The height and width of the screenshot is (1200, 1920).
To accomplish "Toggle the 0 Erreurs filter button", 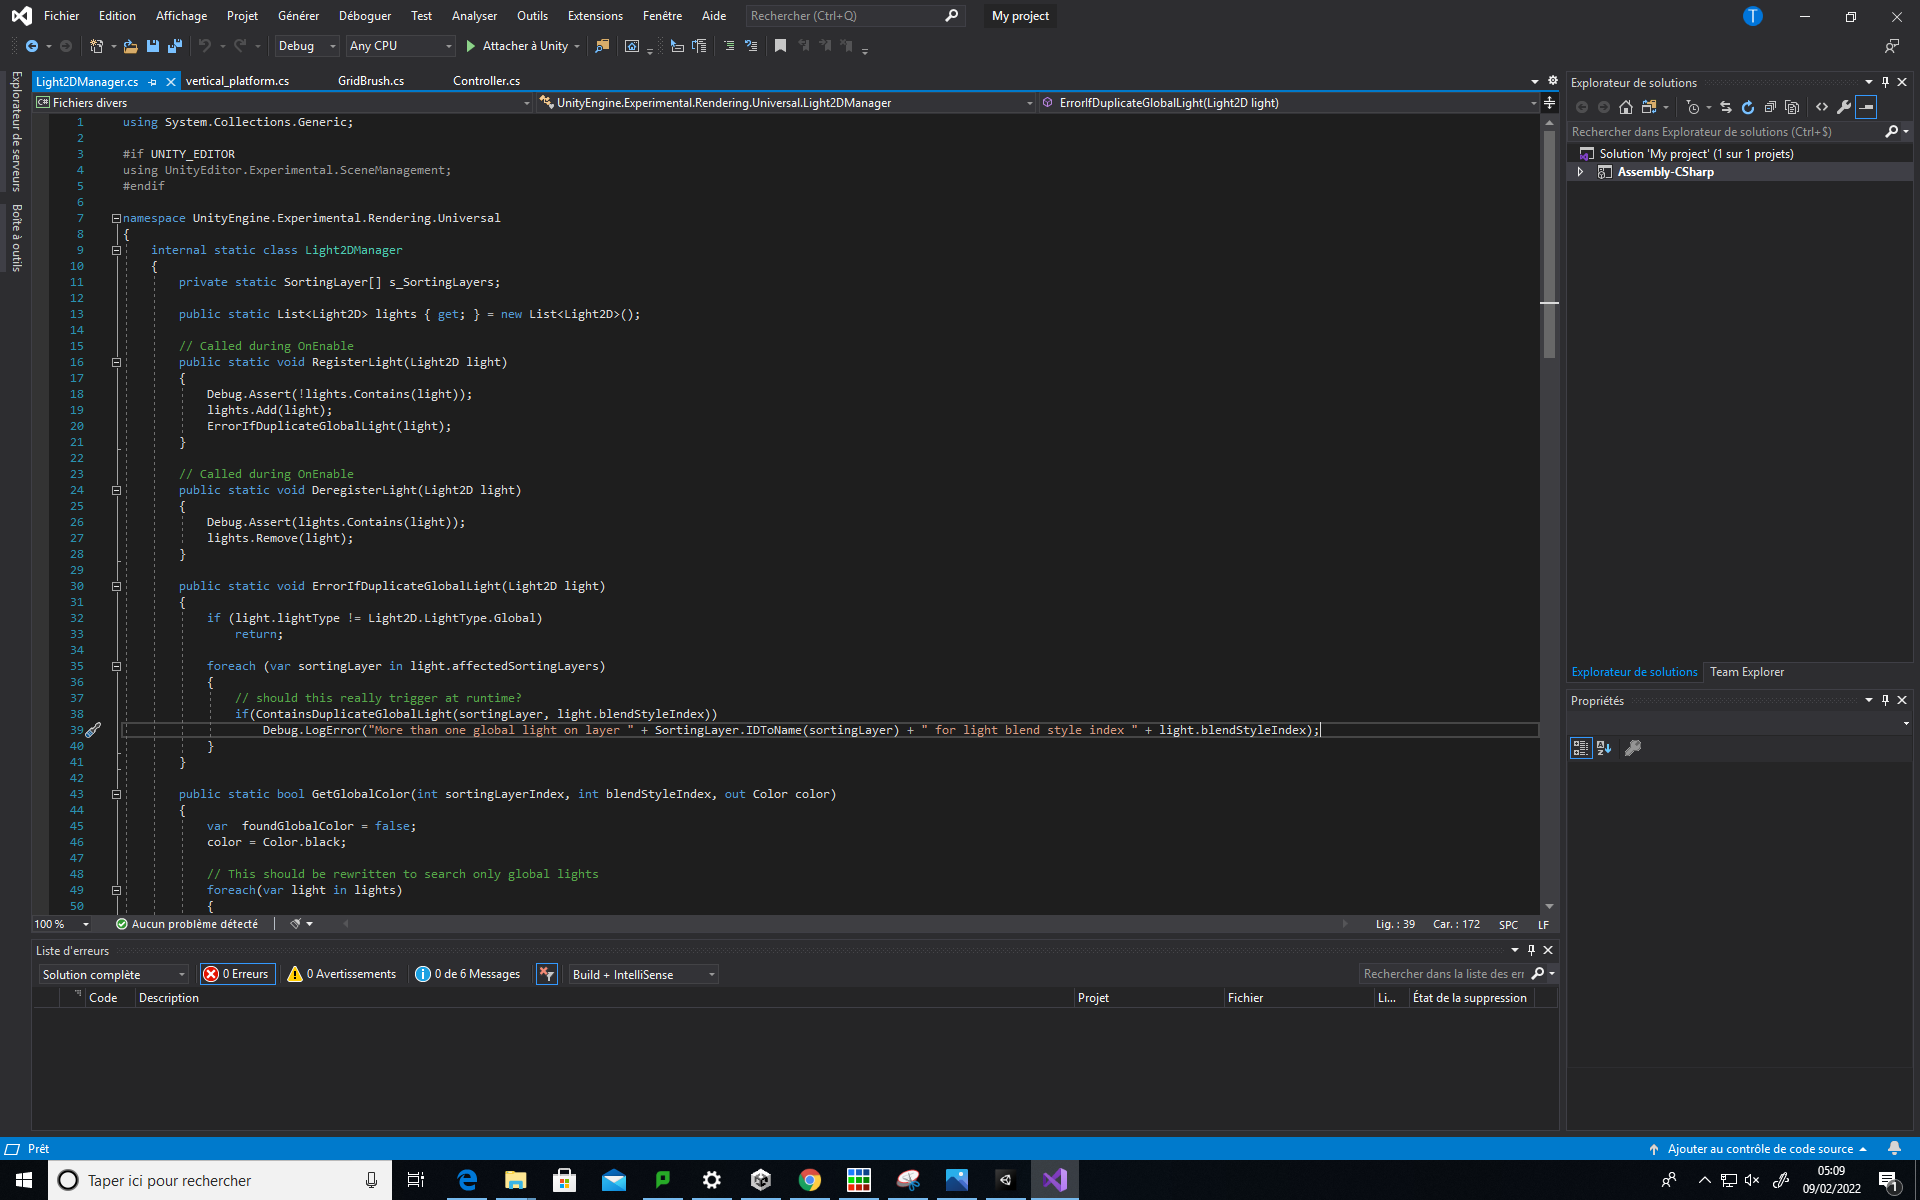I will pyautogui.click(x=237, y=974).
